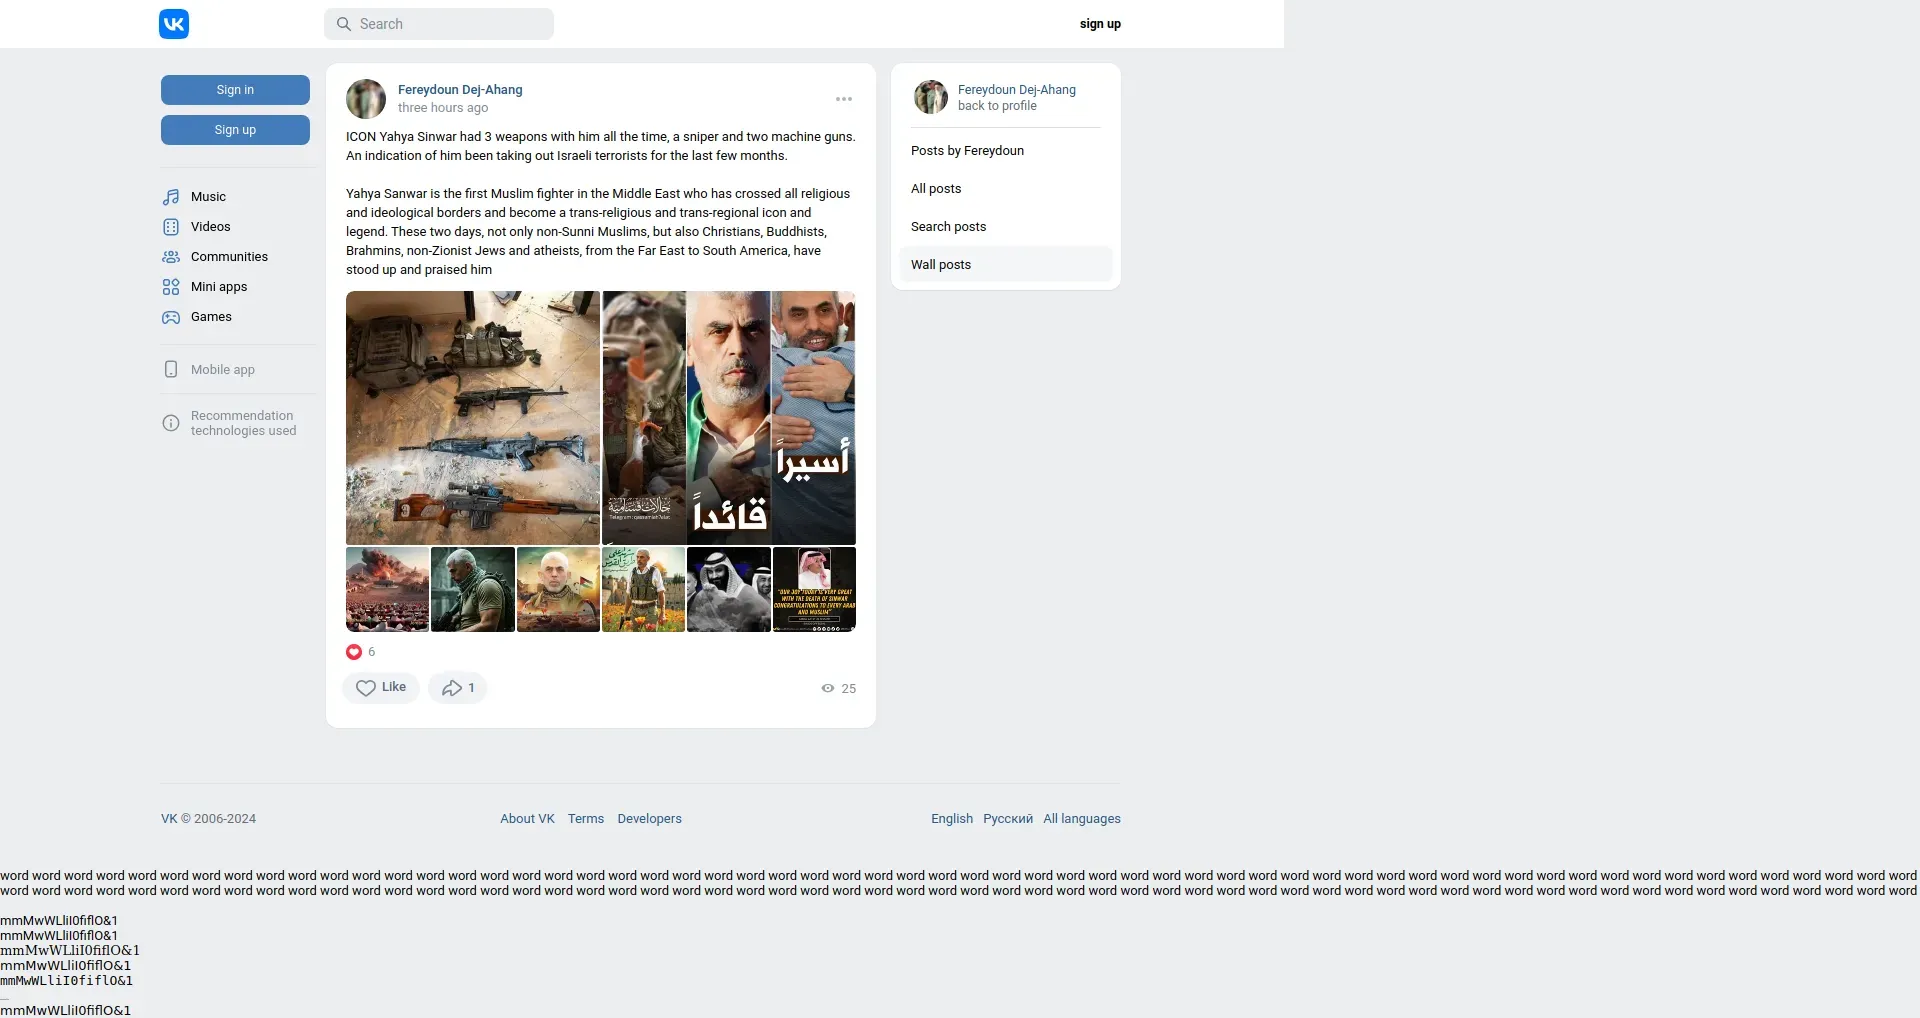The height and width of the screenshot is (1018, 1920).
Task: Open the post's three-dot options menu
Action: coord(844,99)
